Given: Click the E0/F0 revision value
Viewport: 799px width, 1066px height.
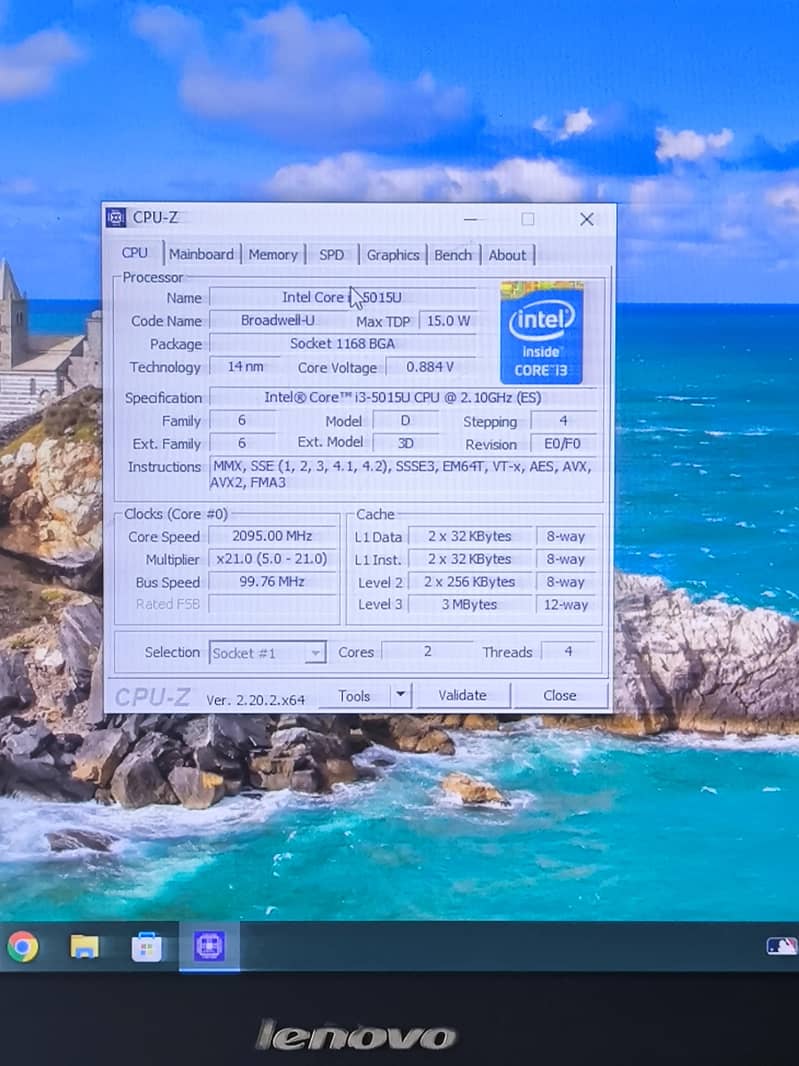Looking at the screenshot, I should (x=562, y=444).
